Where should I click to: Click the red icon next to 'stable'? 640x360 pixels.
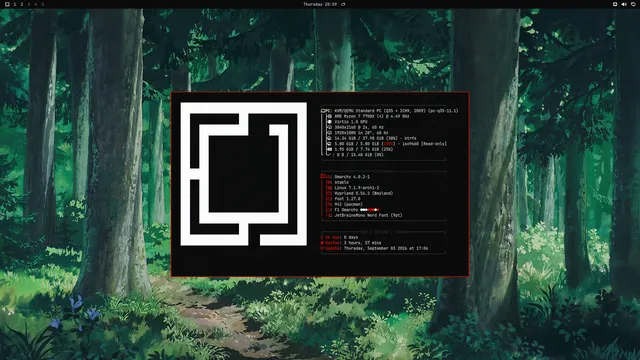coord(329,182)
